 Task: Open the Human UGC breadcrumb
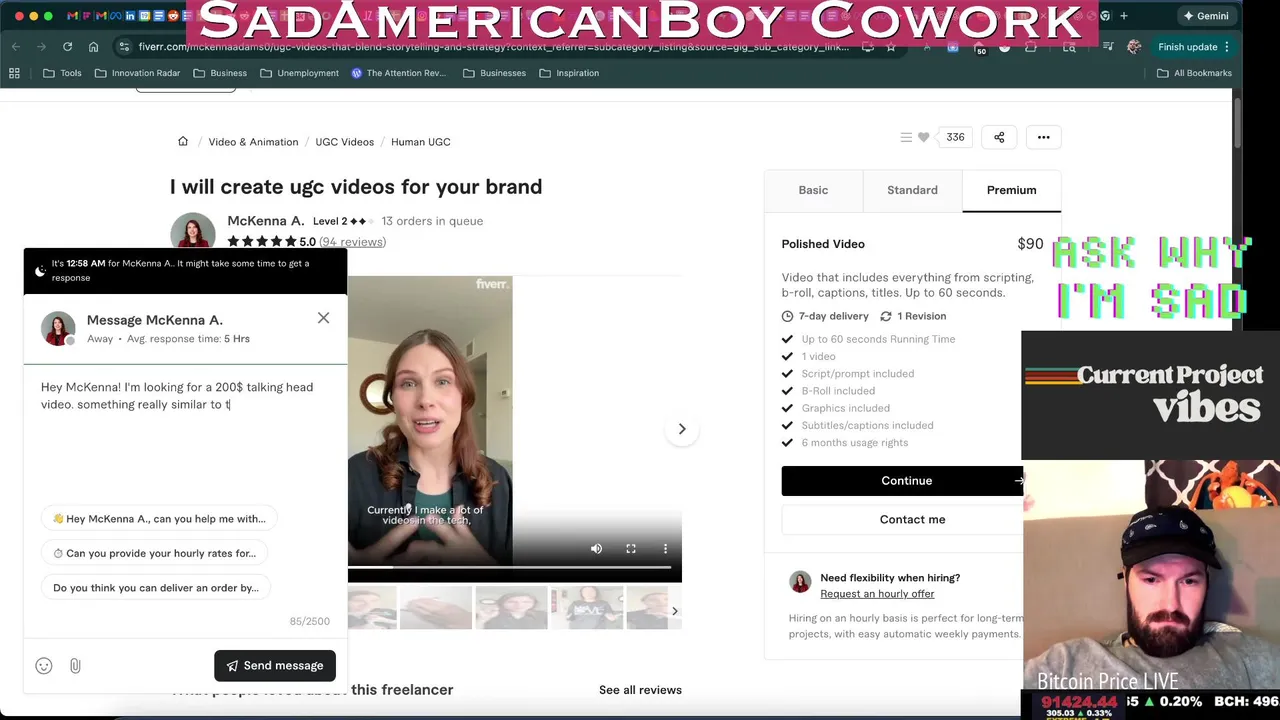[420, 142]
